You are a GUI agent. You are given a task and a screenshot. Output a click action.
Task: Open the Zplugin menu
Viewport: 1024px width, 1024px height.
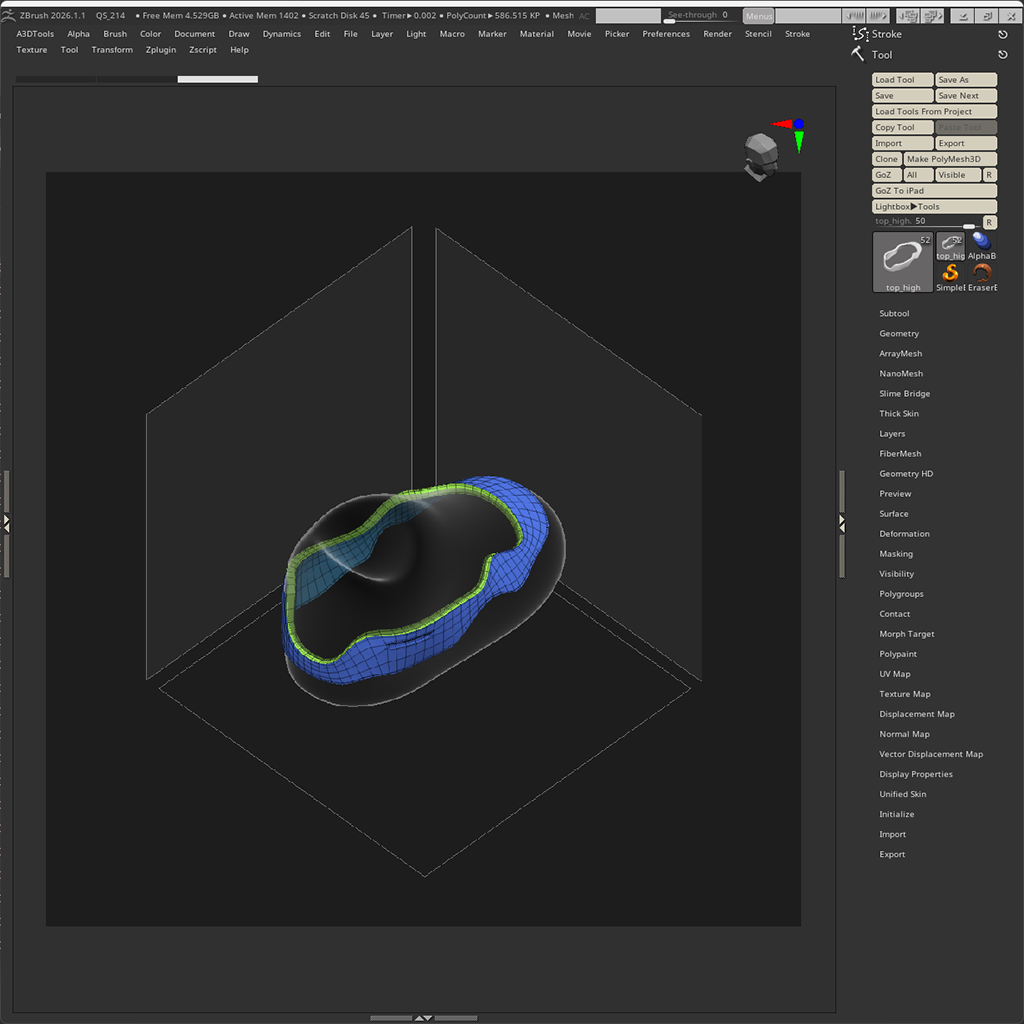click(161, 50)
